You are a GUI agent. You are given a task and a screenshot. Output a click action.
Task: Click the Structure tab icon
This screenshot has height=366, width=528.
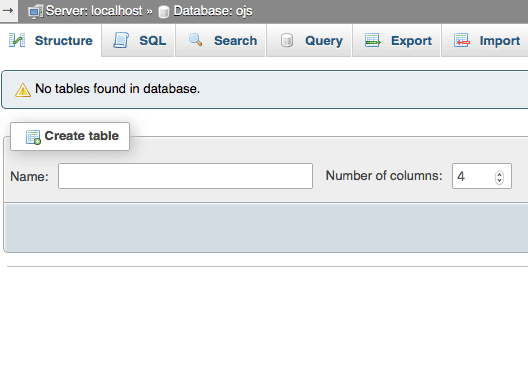tap(17, 40)
